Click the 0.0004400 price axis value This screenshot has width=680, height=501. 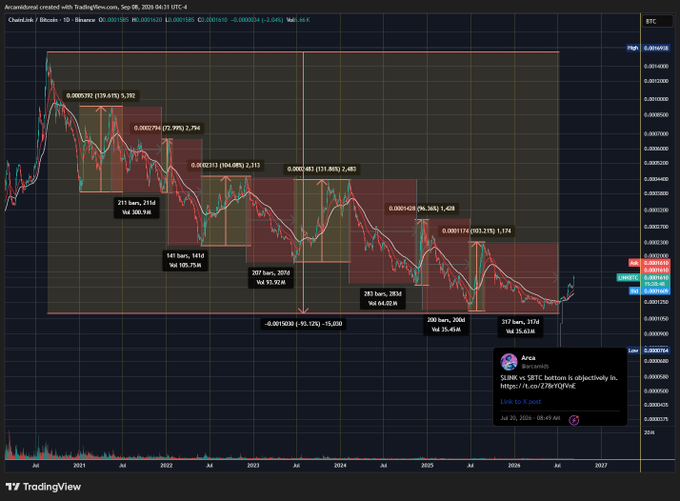pyautogui.click(x=656, y=179)
